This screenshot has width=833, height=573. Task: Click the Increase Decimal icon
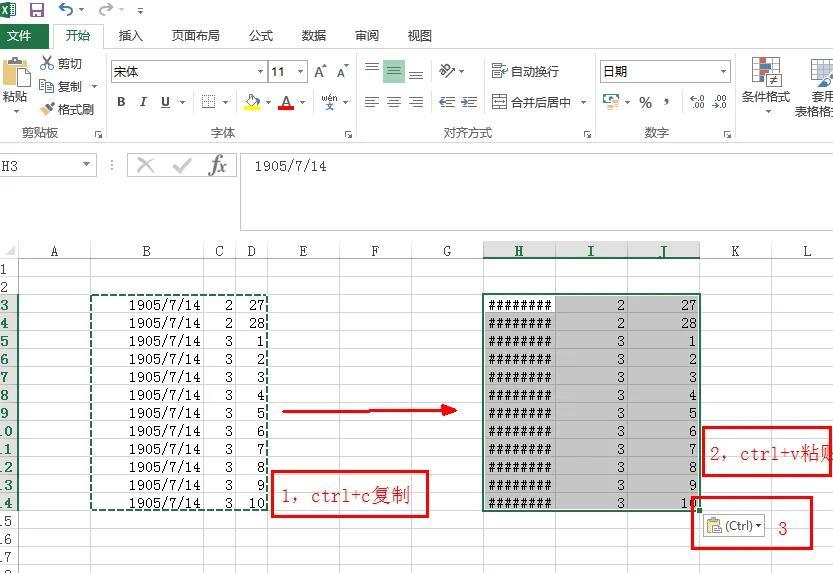click(697, 101)
